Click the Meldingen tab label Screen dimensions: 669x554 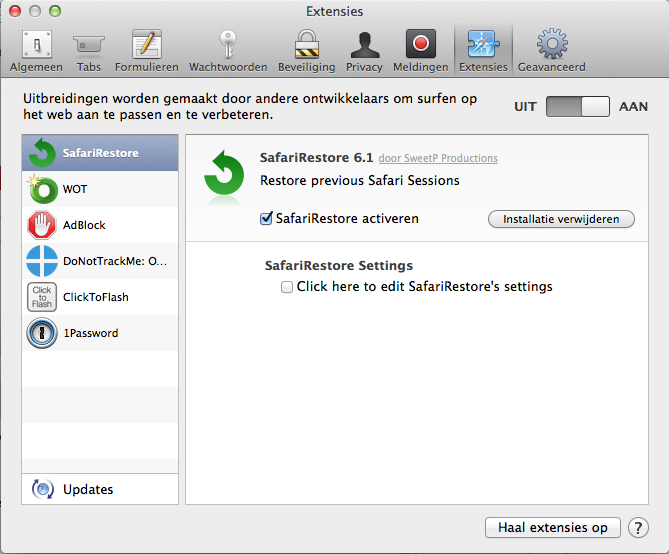[421, 67]
